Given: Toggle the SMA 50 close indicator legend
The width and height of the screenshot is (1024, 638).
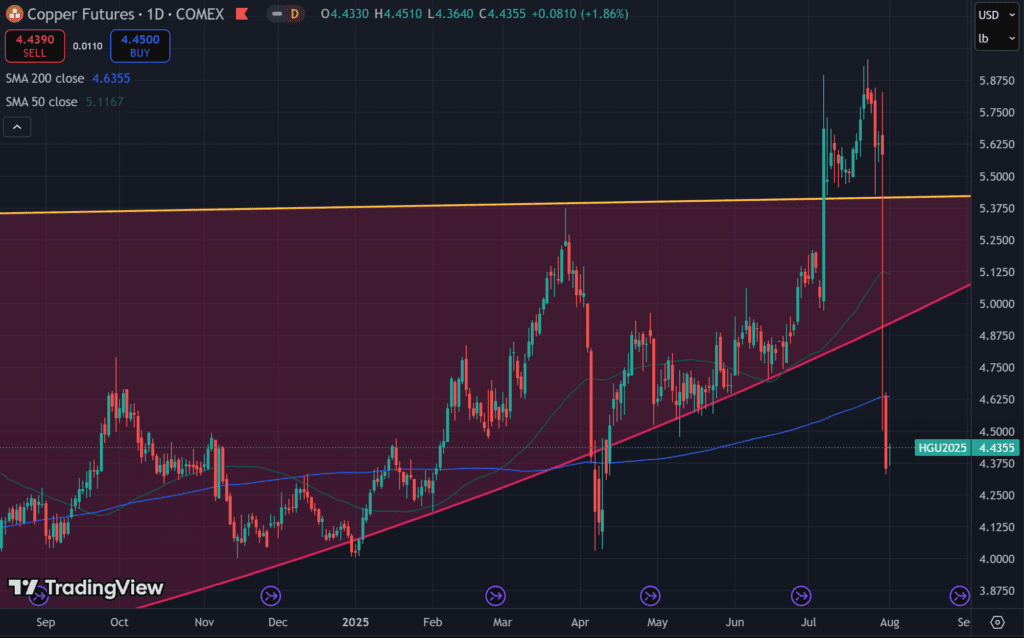Looking at the screenshot, I should pos(41,102).
